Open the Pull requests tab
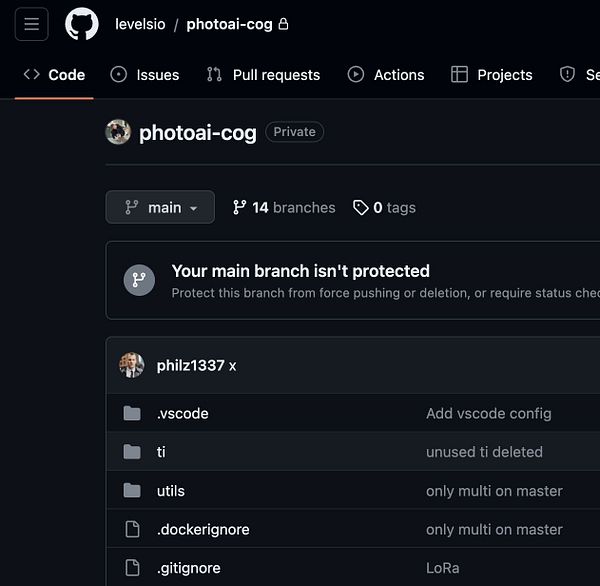Screen dimensions: 600x586 [x=263, y=75]
